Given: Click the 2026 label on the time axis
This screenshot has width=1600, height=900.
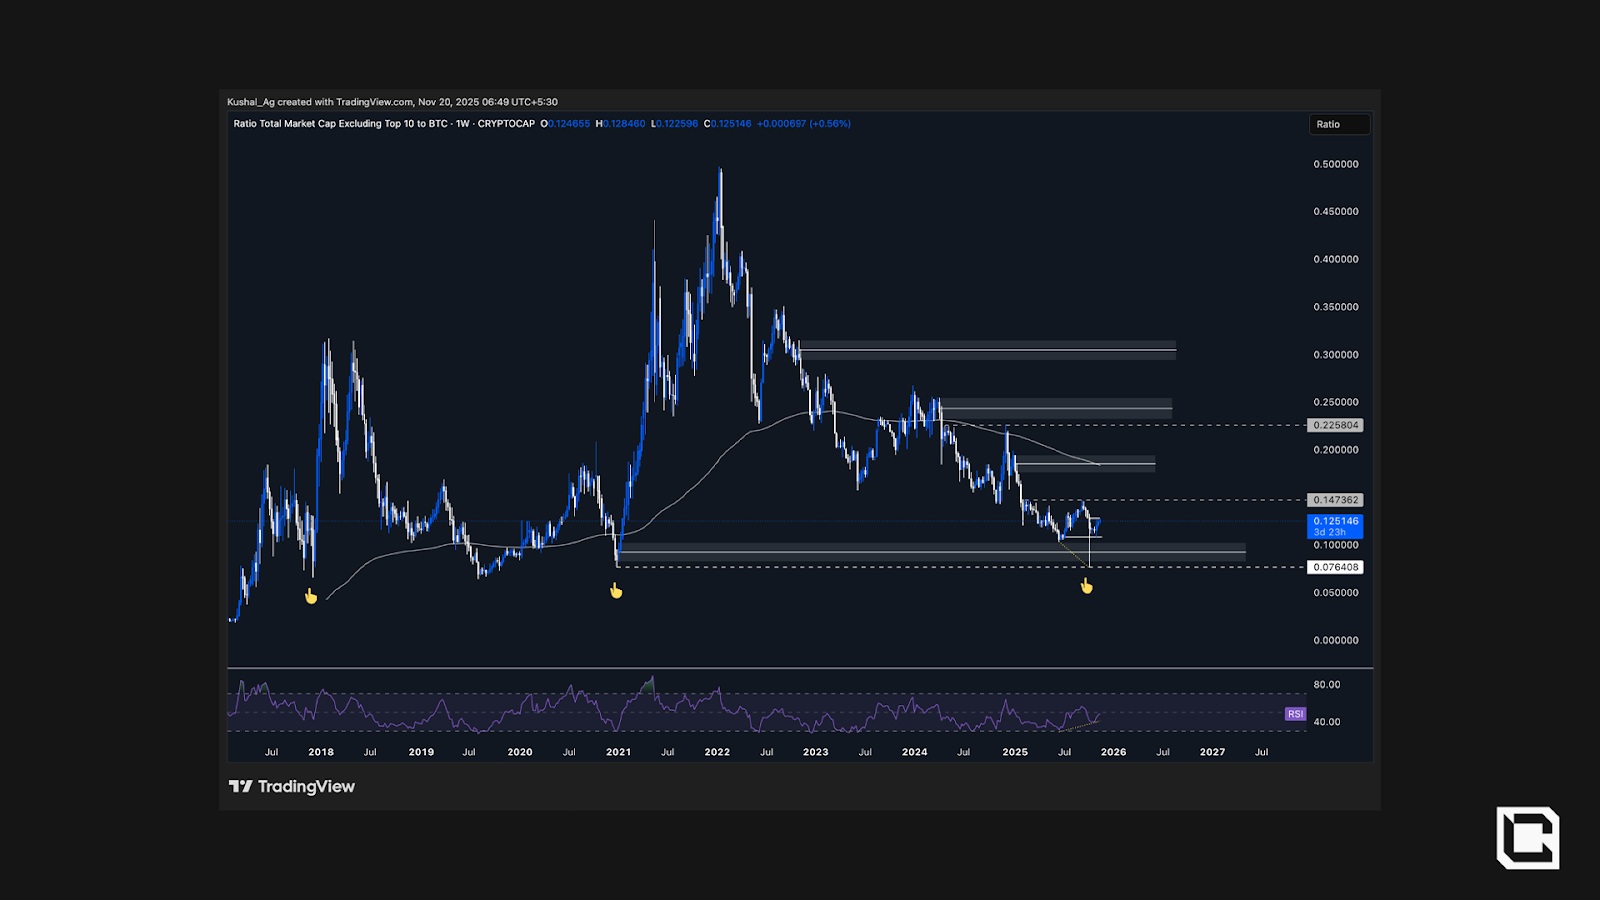Looking at the screenshot, I should [1114, 752].
